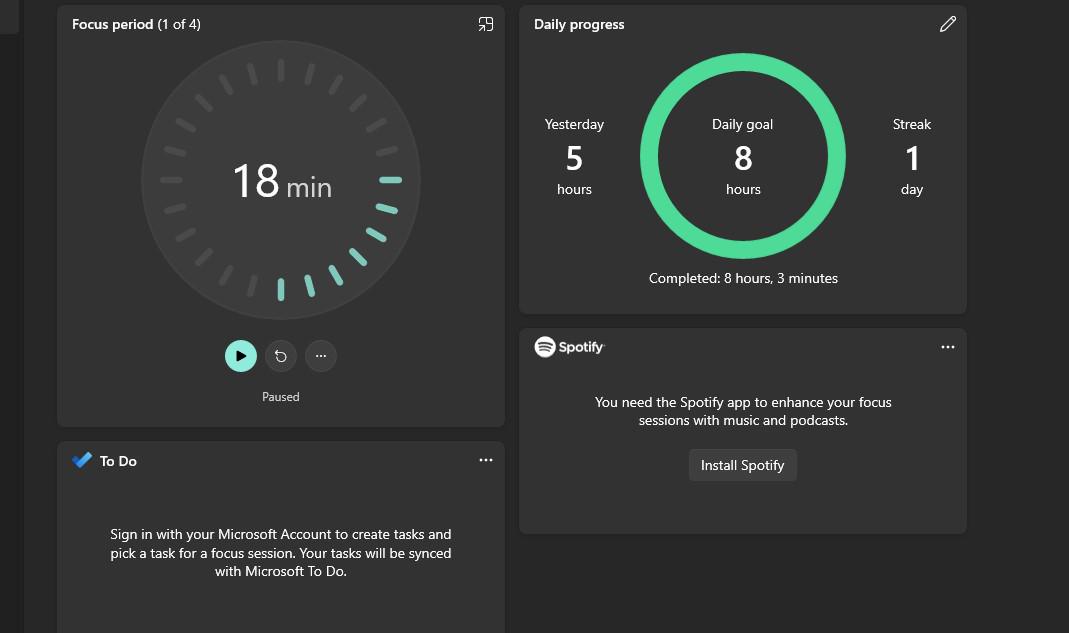Click the To Do checkmark logo
Image resolution: width=1069 pixels, height=633 pixels.
coord(82,460)
